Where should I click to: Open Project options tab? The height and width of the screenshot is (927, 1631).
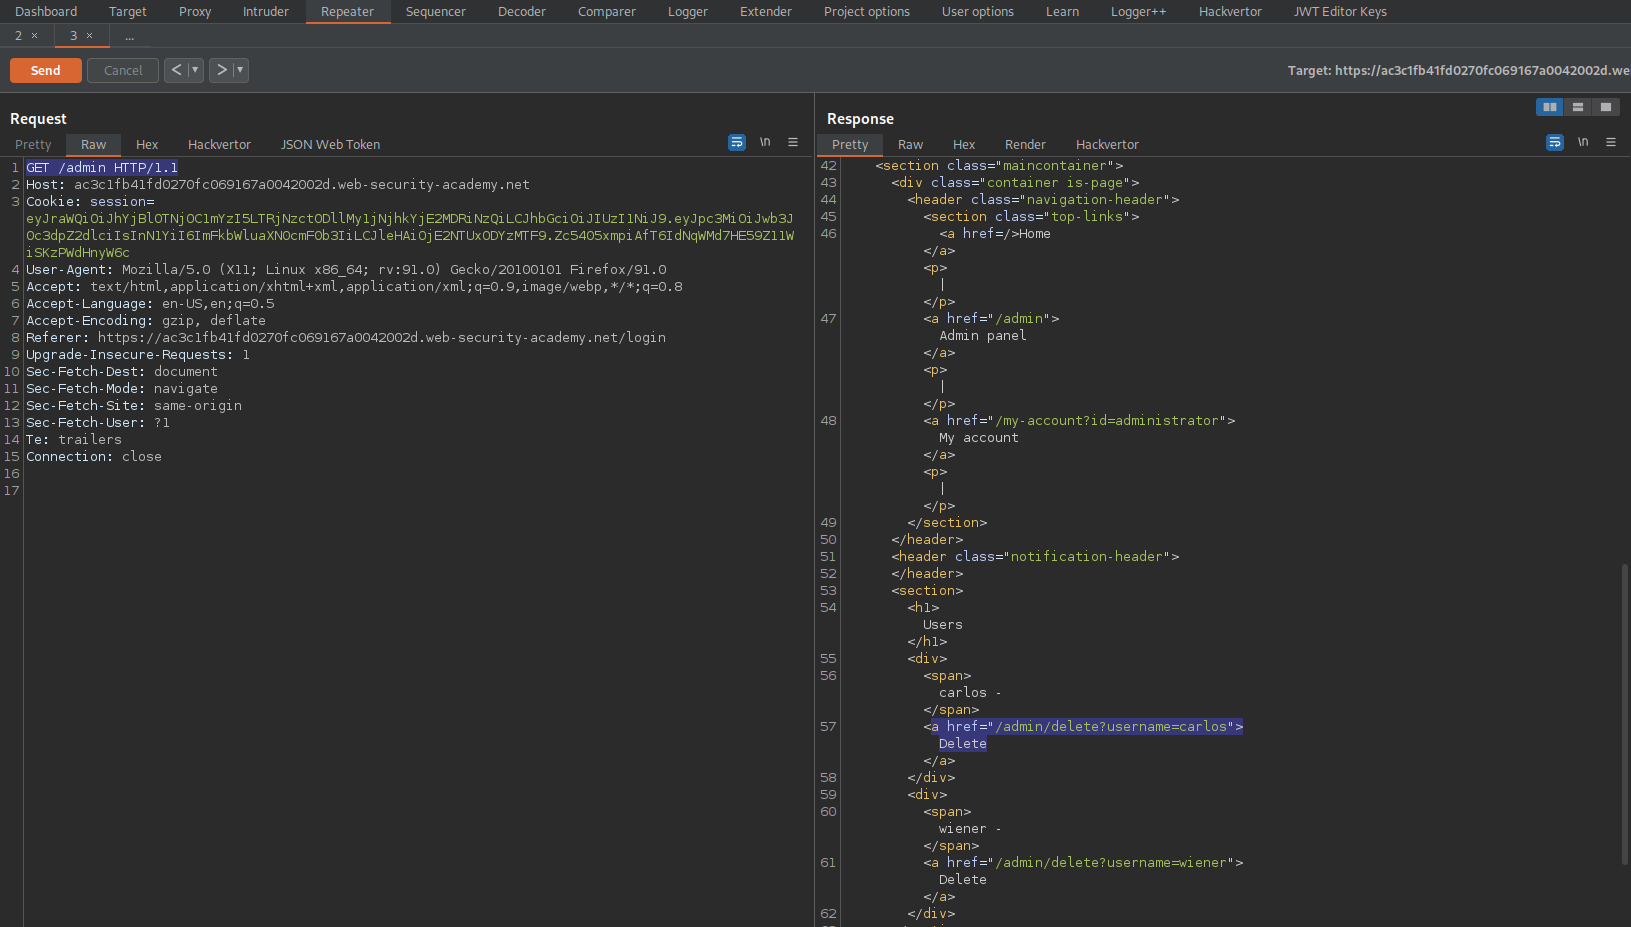click(x=867, y=12)
